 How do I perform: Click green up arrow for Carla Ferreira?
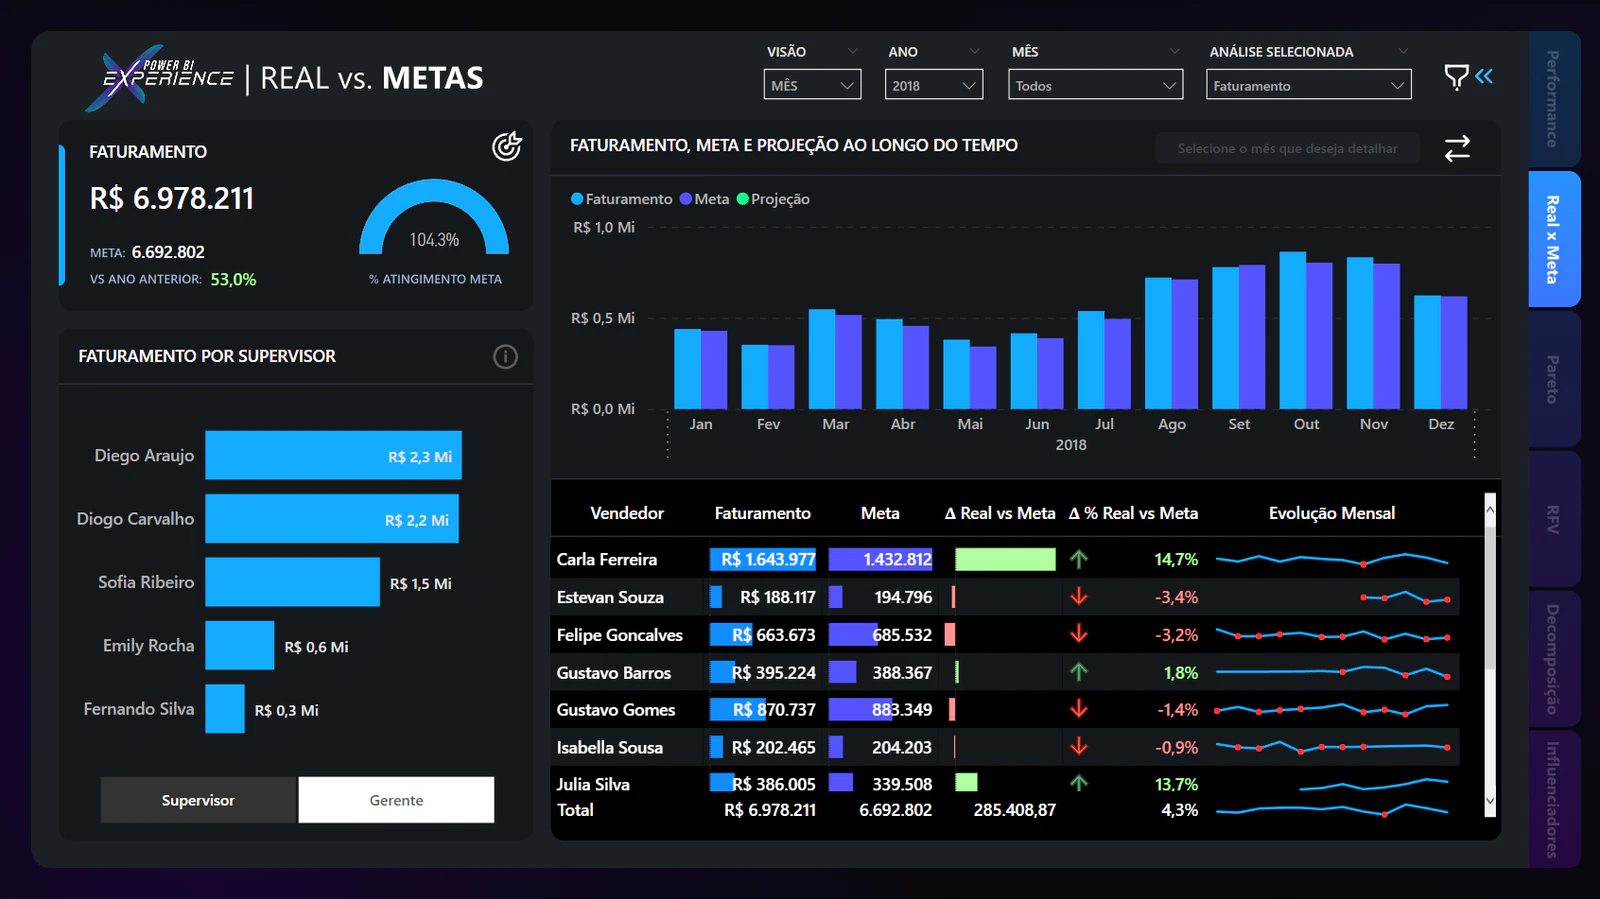pyautogui.click(x=1078, y=560)
